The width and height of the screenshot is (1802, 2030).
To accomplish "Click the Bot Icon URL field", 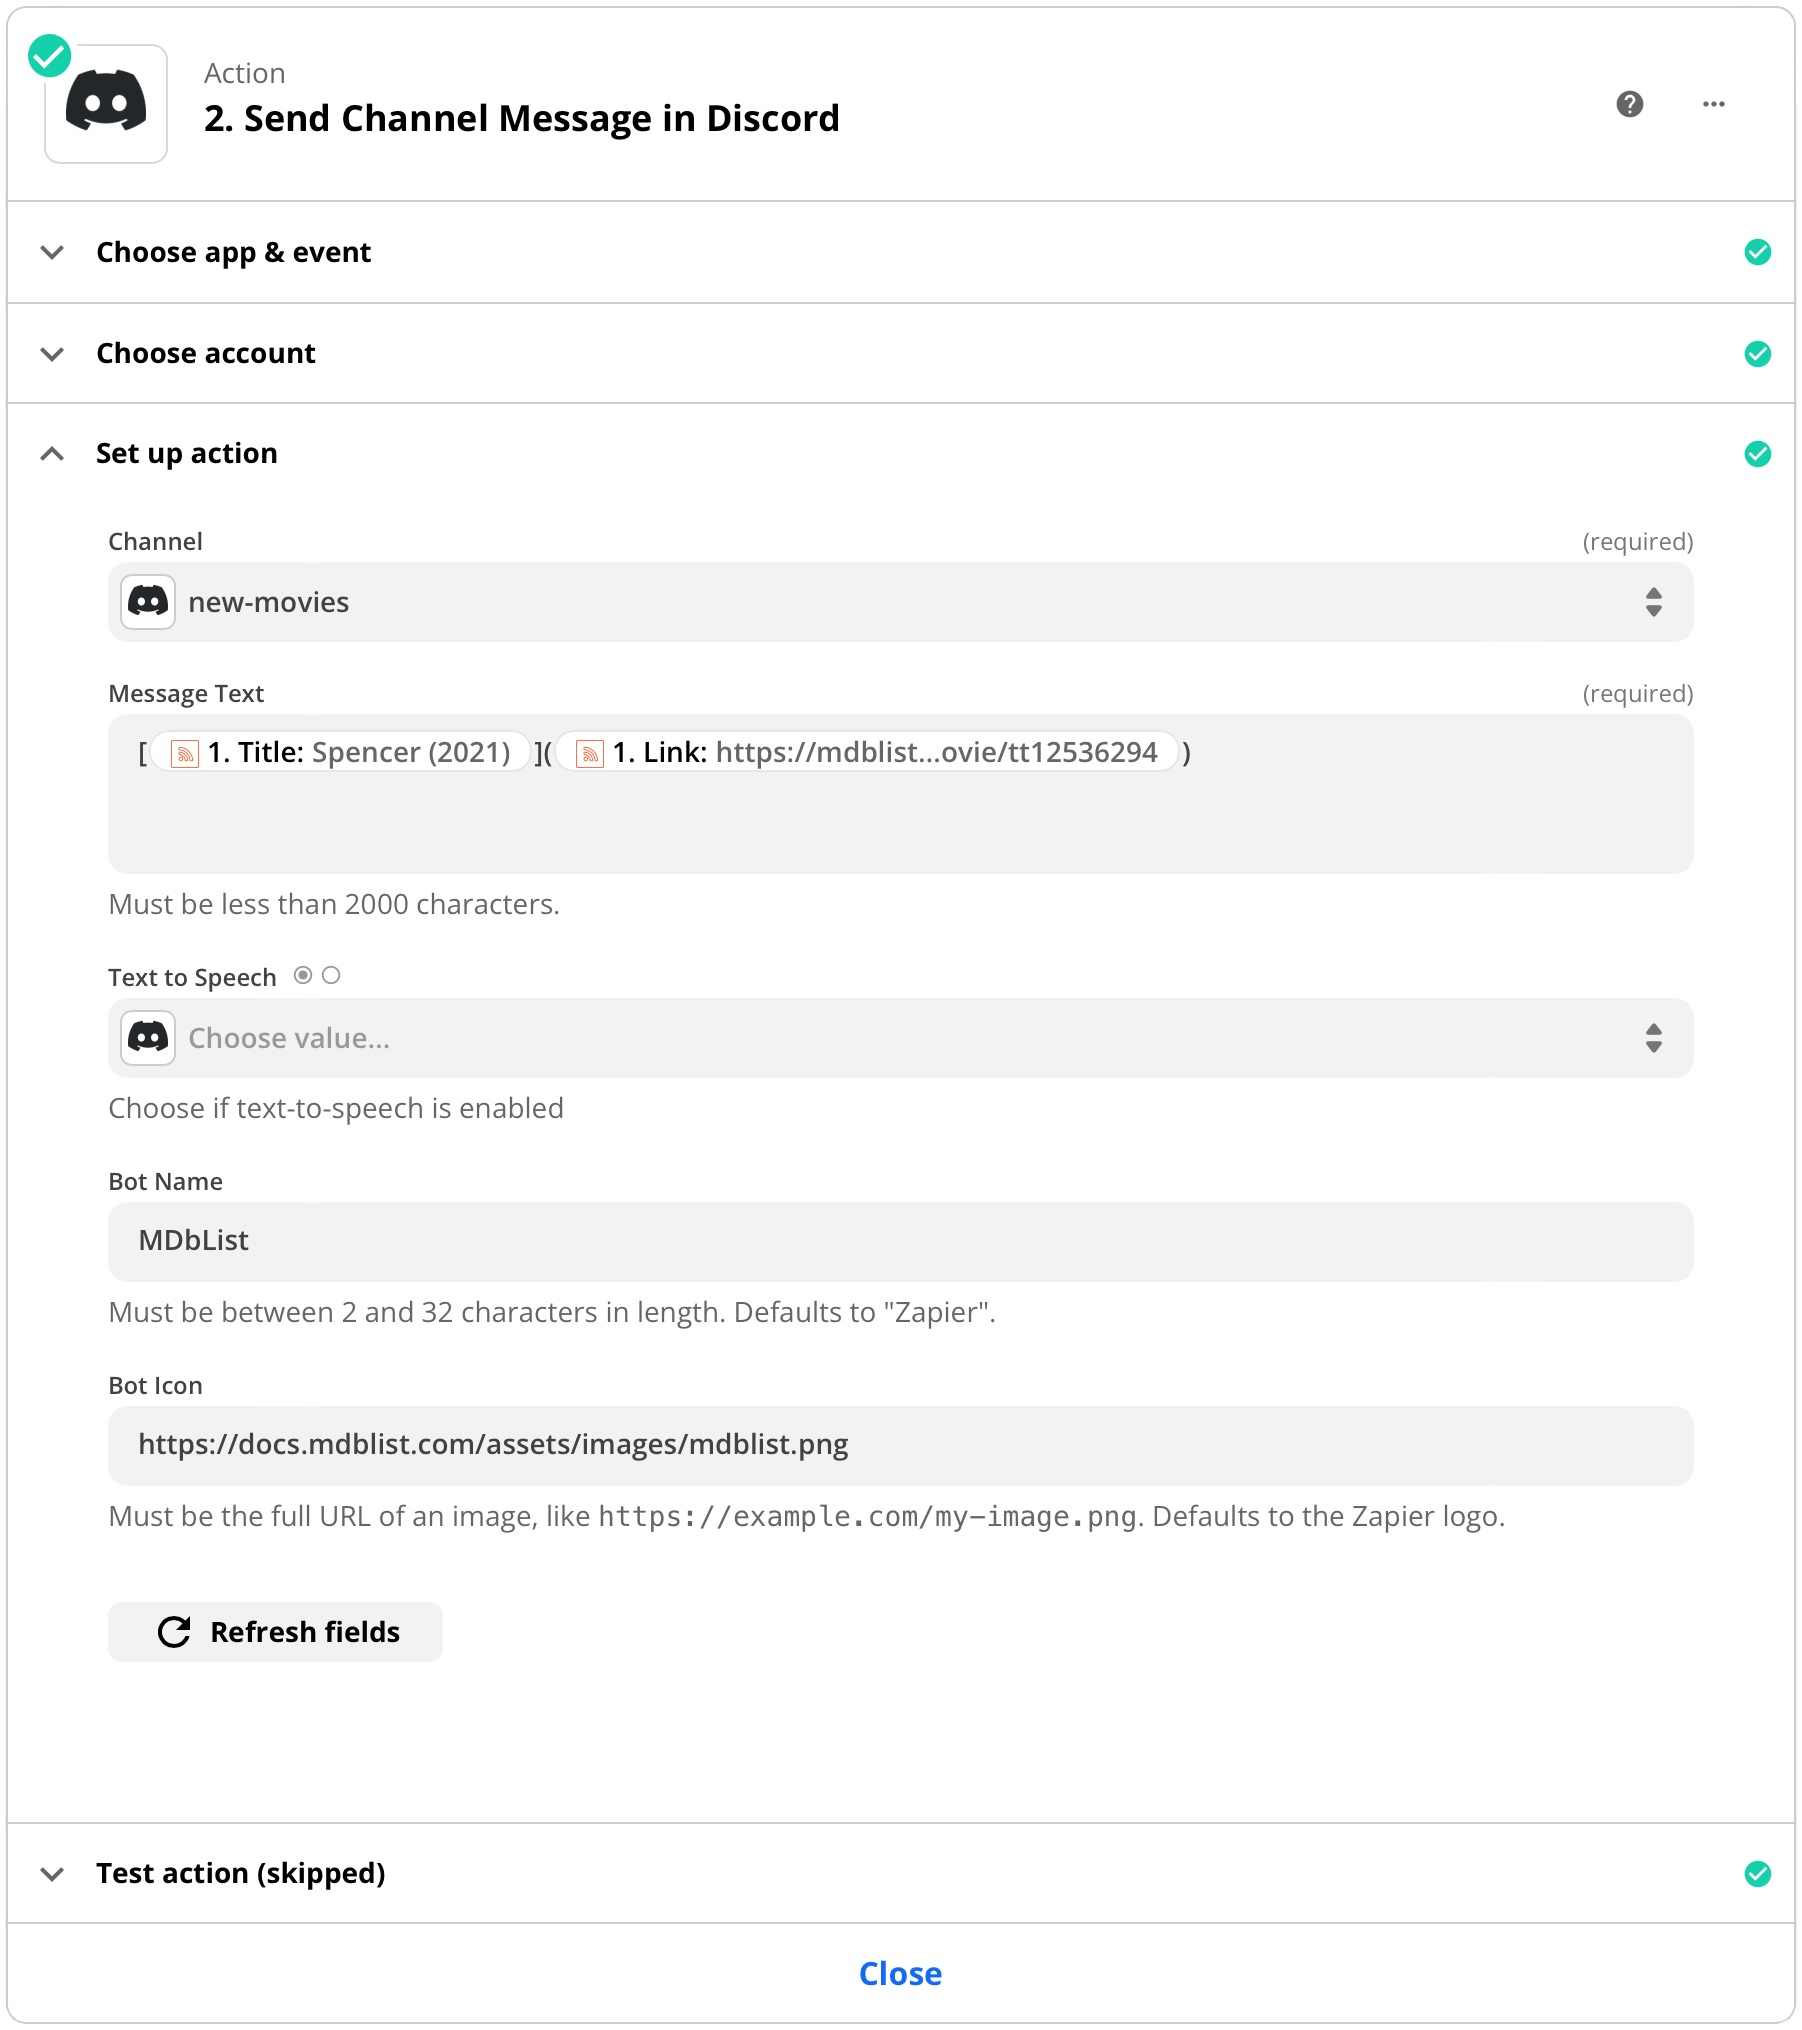I will click(900, 1445).
